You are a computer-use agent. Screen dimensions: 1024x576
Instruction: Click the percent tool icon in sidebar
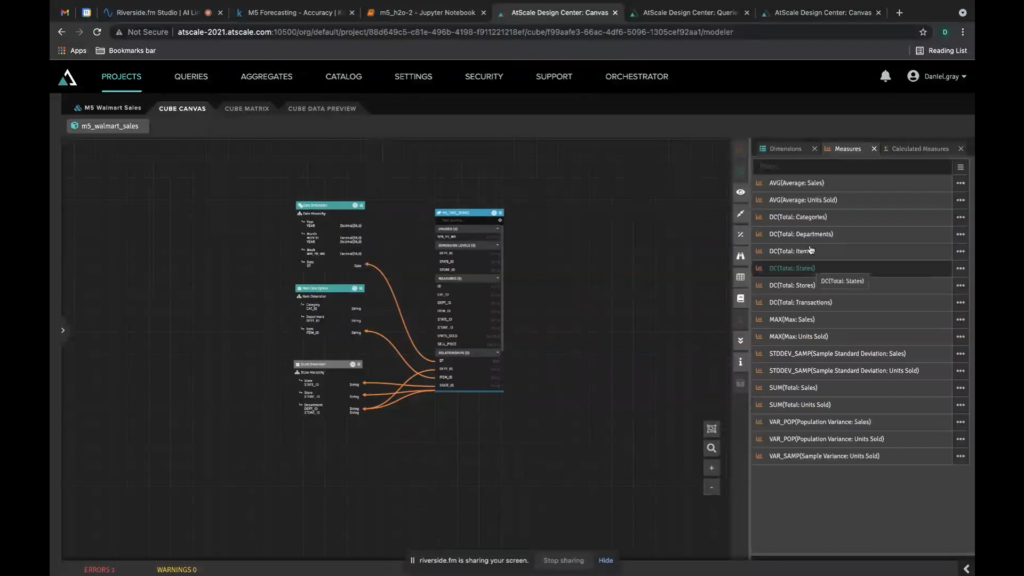pos(741,234)
